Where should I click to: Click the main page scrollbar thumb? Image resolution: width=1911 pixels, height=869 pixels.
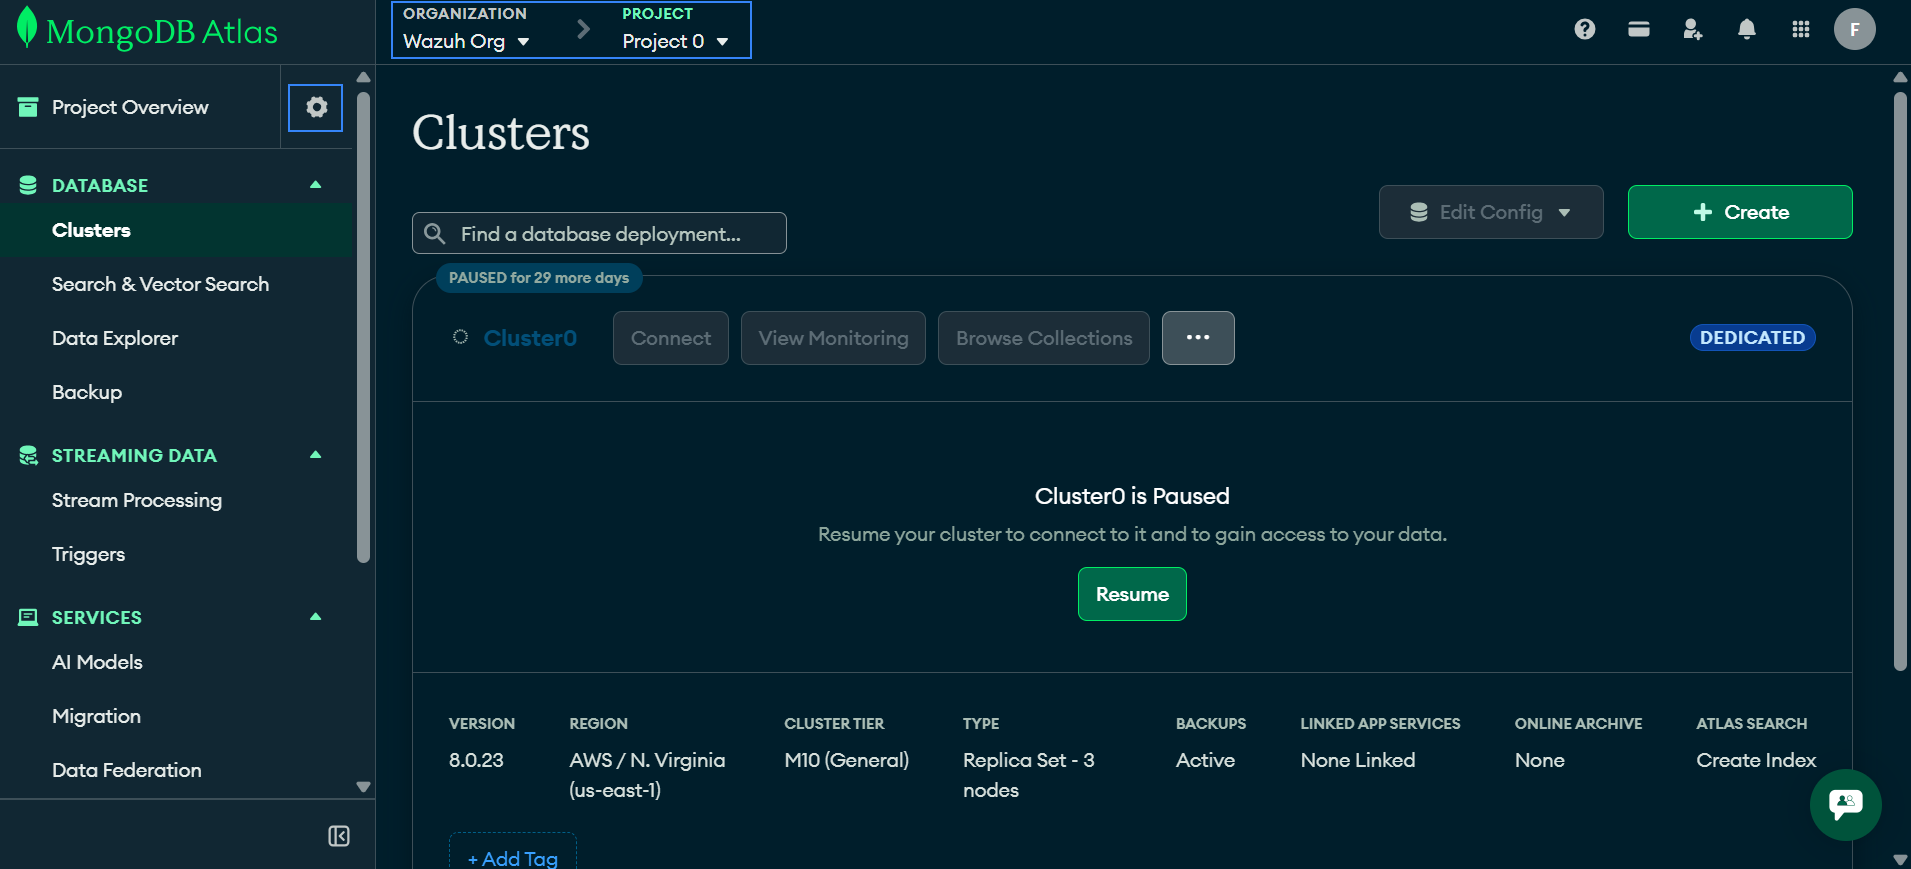pos(1900,380)
